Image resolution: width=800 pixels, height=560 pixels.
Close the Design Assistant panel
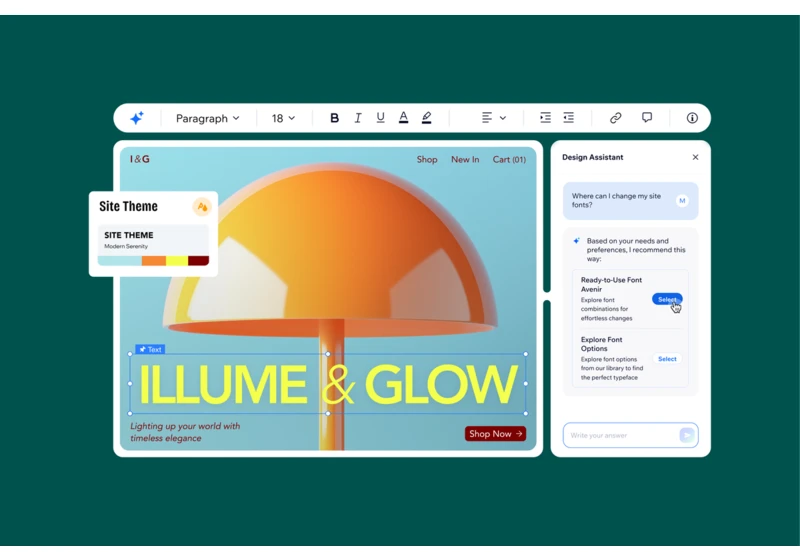pyautogui.click(x=695, y=157)
